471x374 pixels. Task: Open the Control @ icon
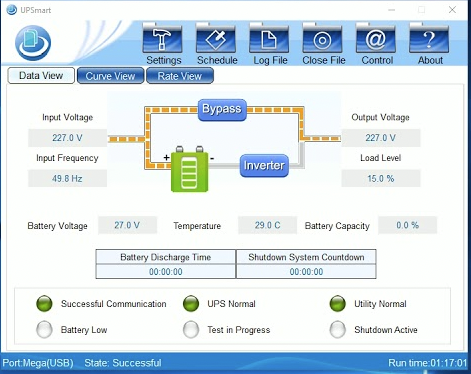pyautogui.click(x=376, y=38)
